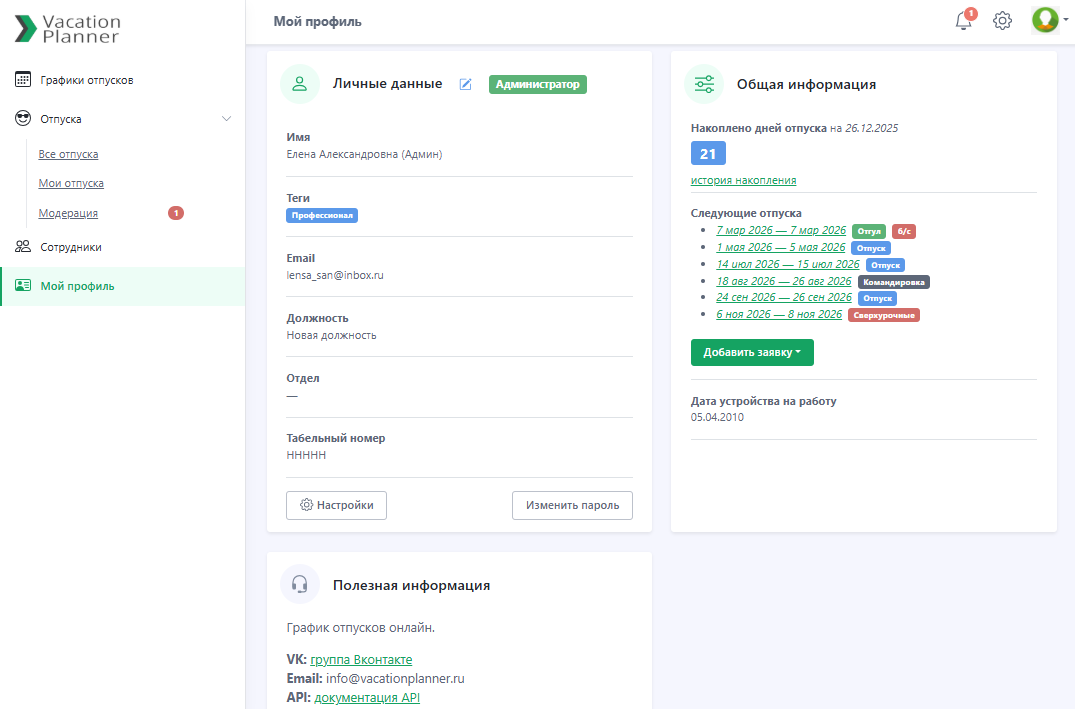The width and height of the screenshot is (1075, 709).
Task: Open Сотрудники in the sidebar
Action: point(70,247)
